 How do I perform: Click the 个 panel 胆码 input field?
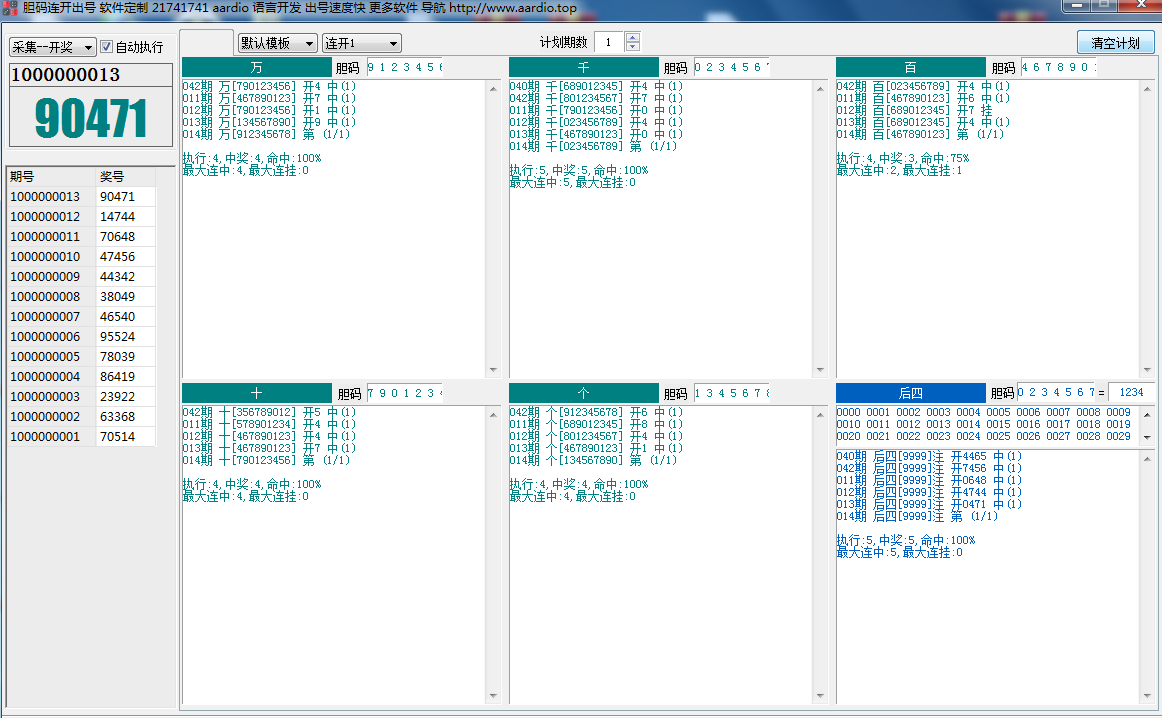click(x=731, y=393)
